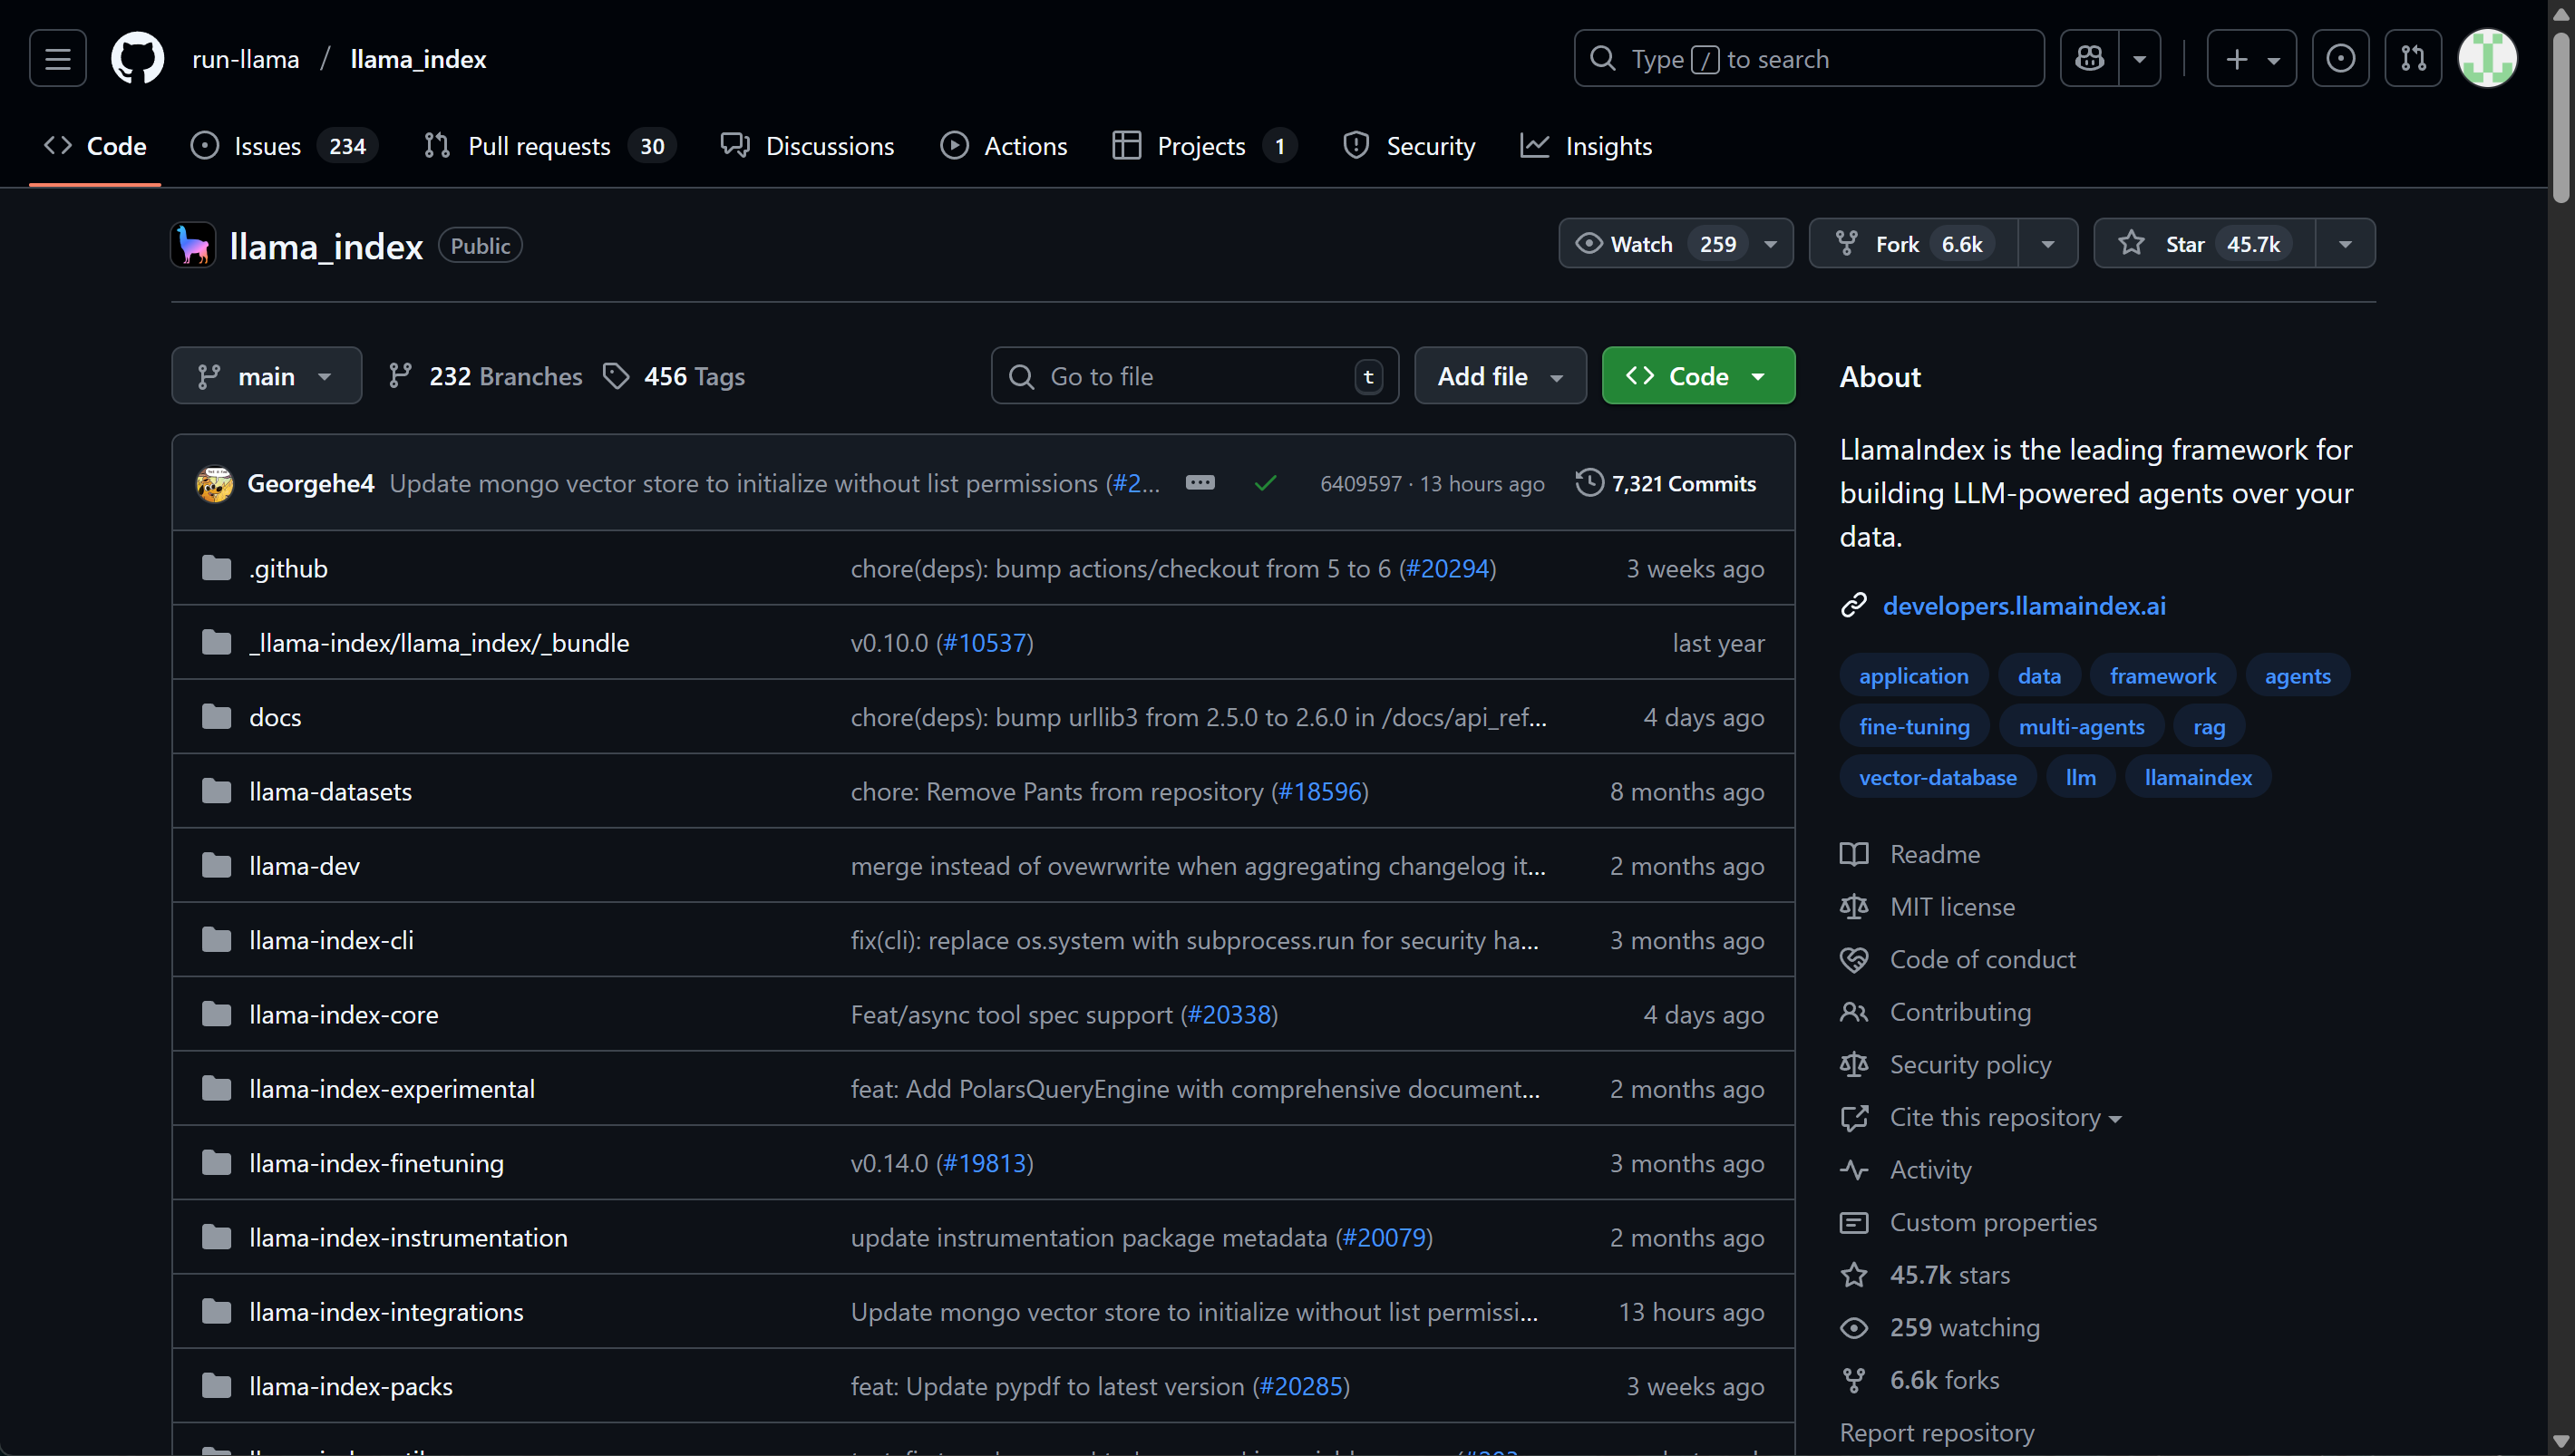Open the Pull requests tab

(x=549, y=146)
